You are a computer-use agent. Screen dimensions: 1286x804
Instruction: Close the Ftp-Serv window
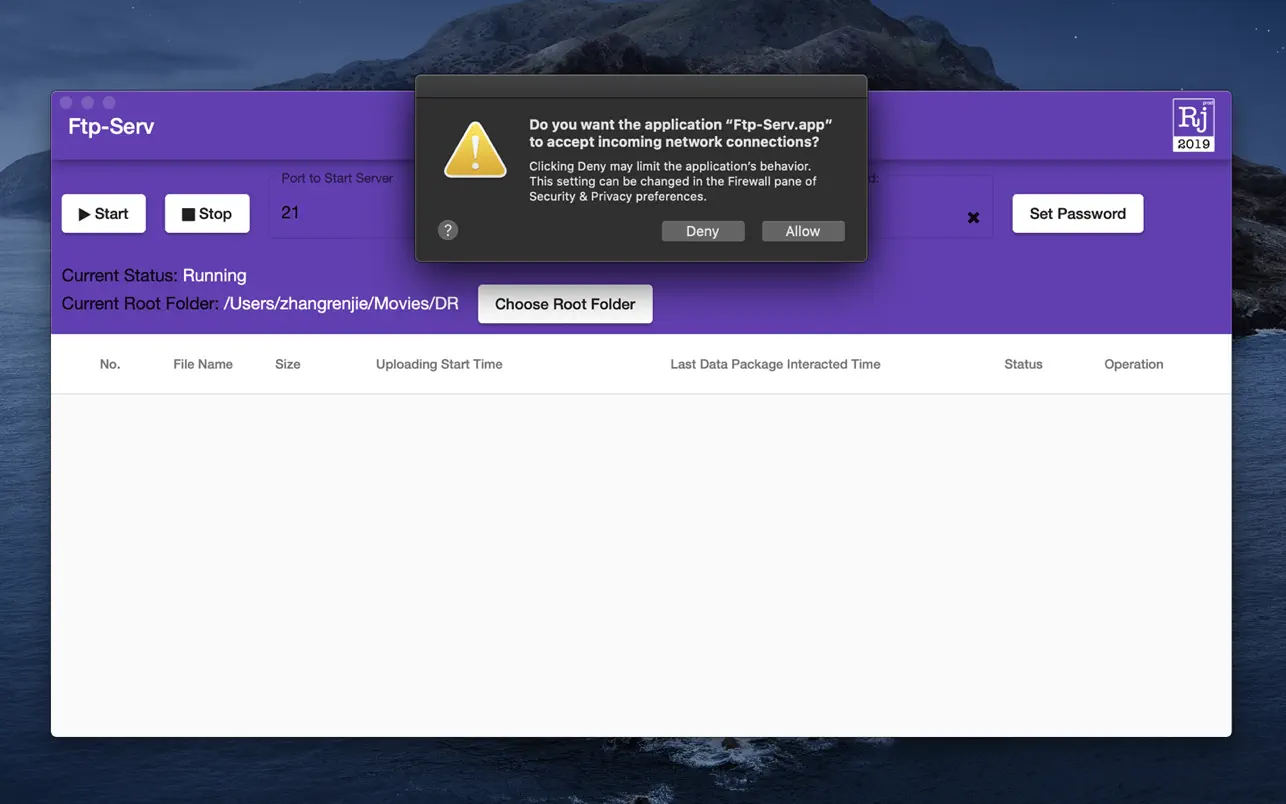click(66, 103)
